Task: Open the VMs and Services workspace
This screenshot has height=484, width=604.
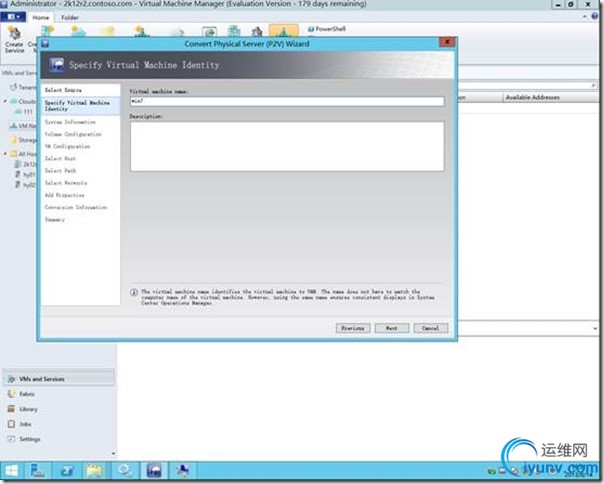Action: tap(59, 379)
